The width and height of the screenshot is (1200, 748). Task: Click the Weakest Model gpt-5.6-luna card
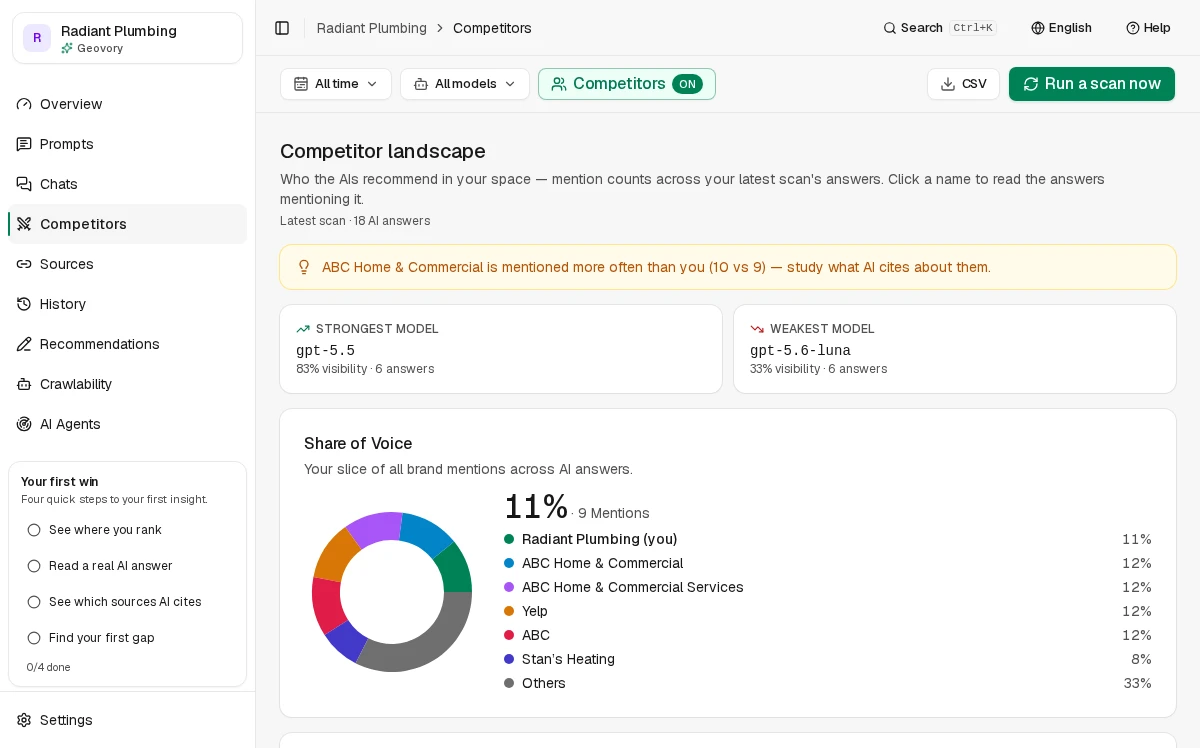(x=955, y=349)
